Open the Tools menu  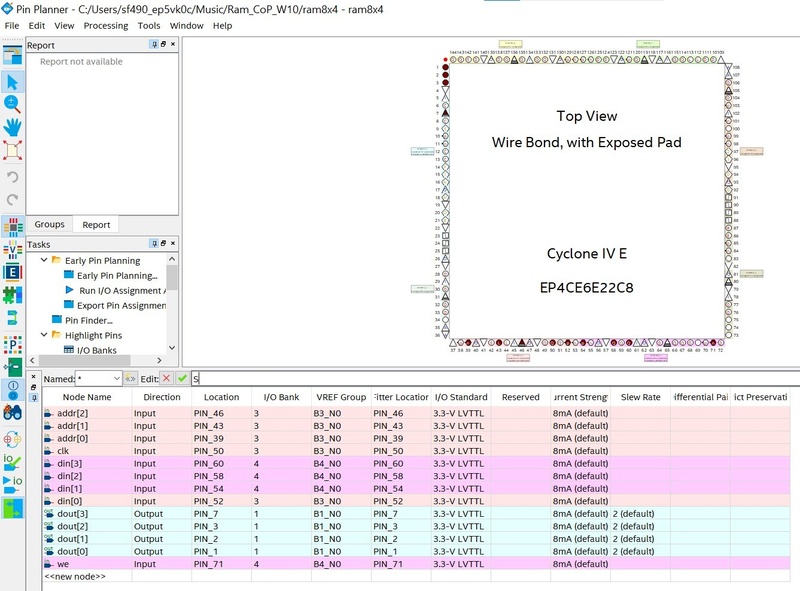pos(149,26)
